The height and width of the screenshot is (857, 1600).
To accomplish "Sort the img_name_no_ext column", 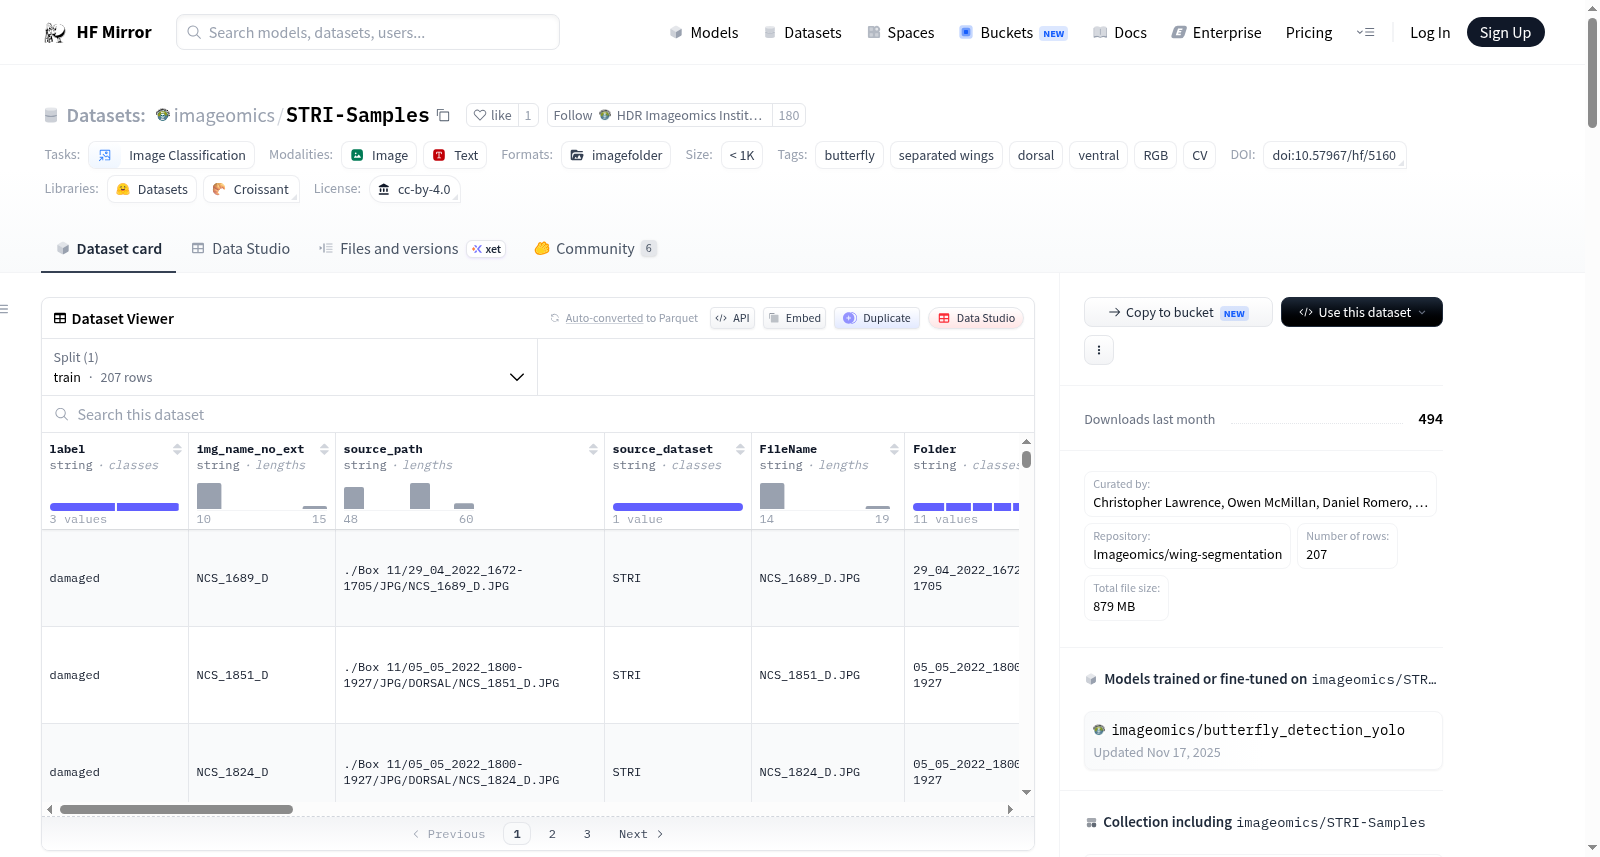I will pyautogui.click(x=324, y=449).
